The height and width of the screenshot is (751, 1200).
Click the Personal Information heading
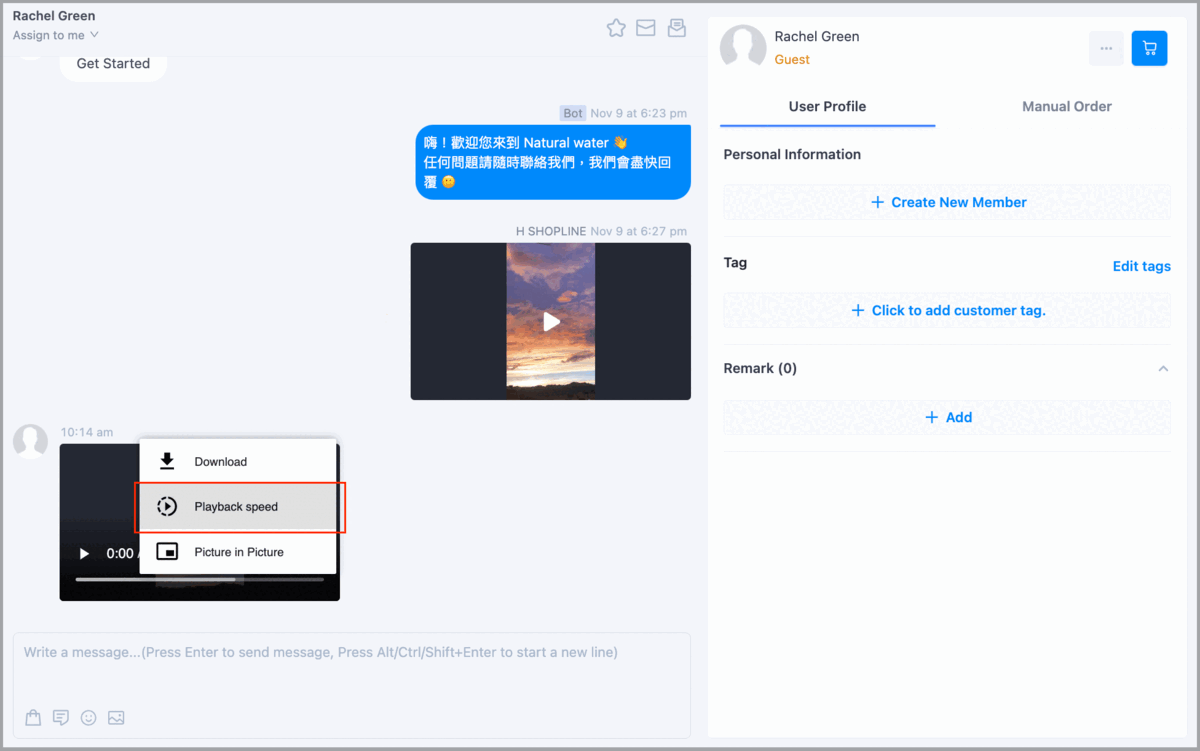[x=792, y=154]
